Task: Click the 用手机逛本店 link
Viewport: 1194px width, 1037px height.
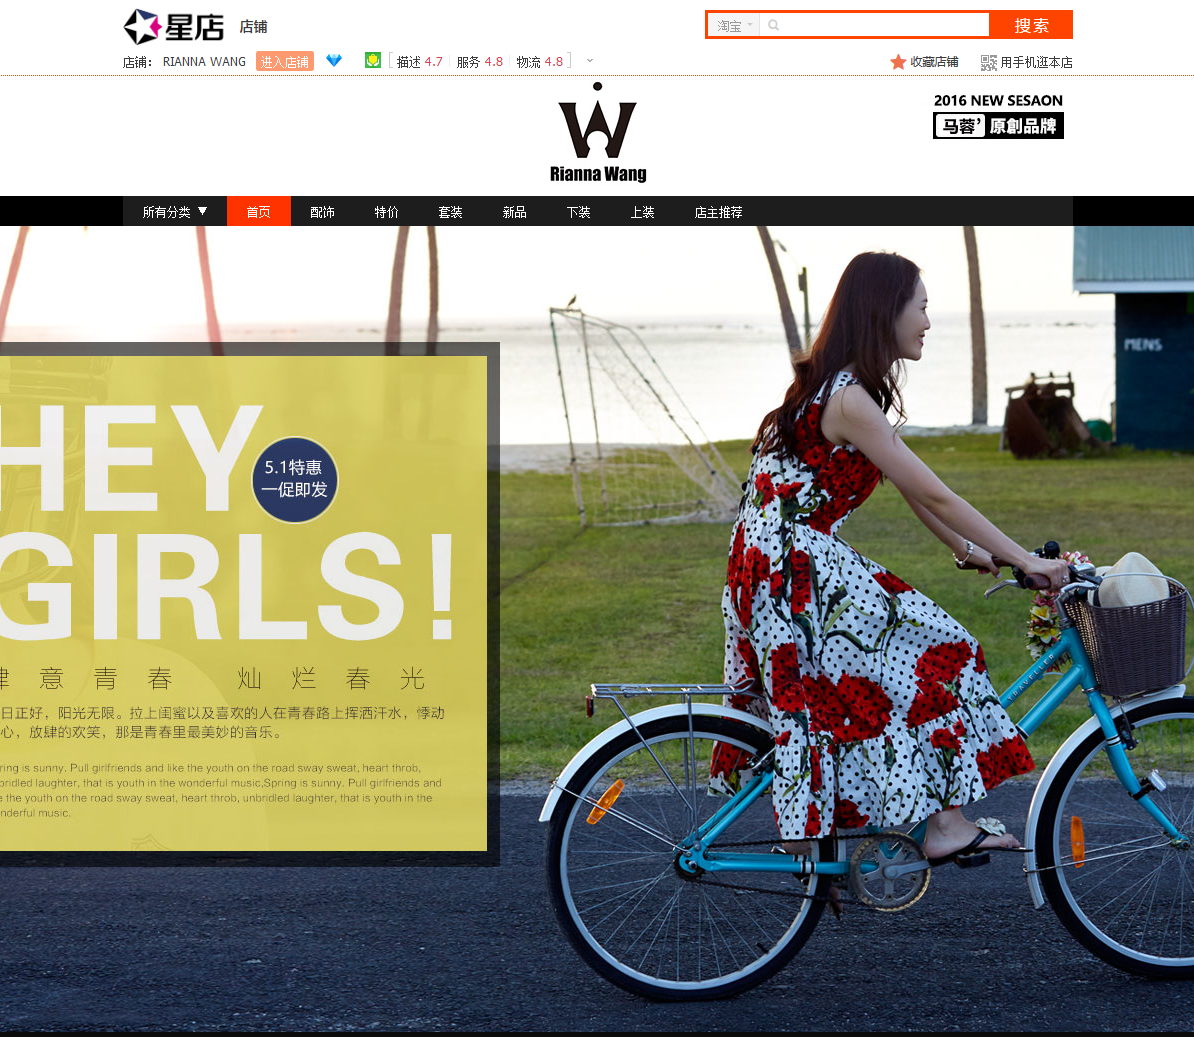Action: tap(1036, 62)
